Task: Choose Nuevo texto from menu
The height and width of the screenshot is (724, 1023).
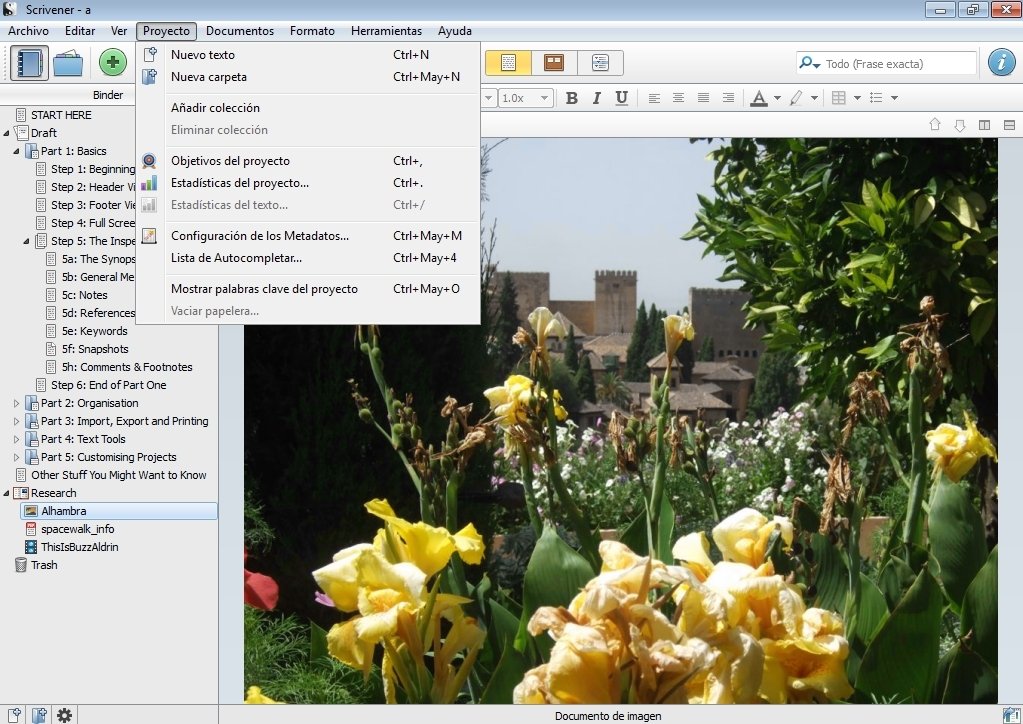Action: [309, 55]
